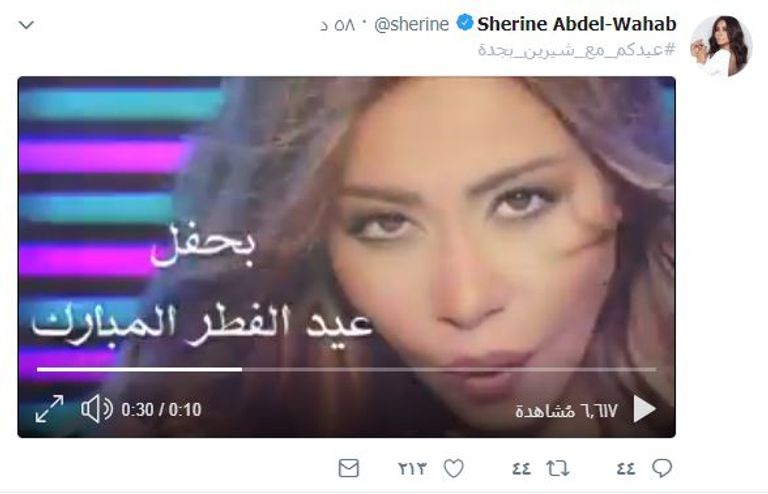The image size is (768, 494).
Task: Like the tweet with heart icon
Action: 454,469
